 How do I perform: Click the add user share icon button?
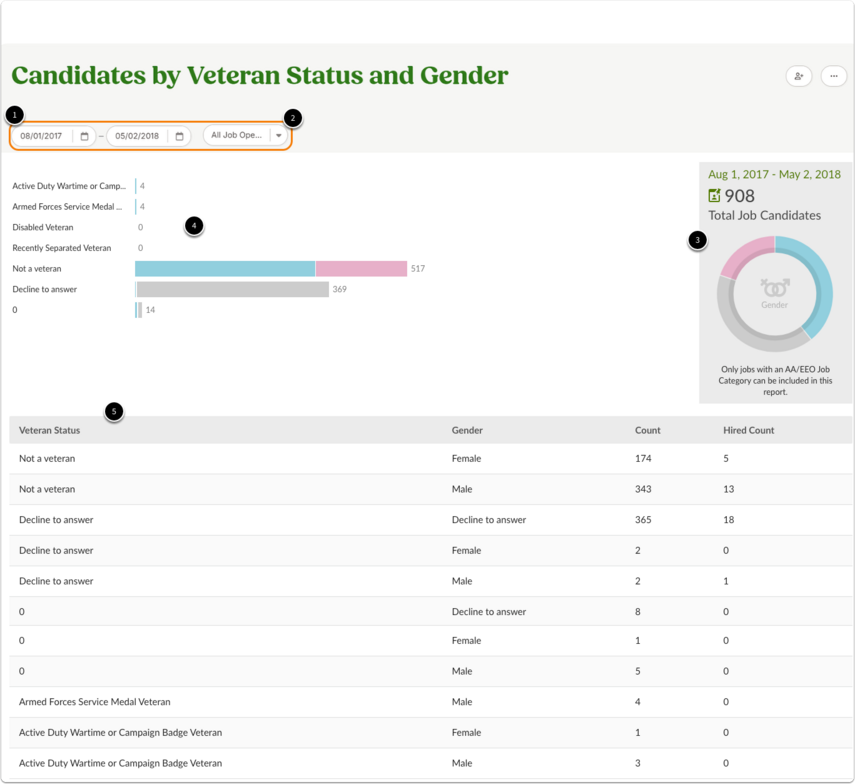[799, 76]
